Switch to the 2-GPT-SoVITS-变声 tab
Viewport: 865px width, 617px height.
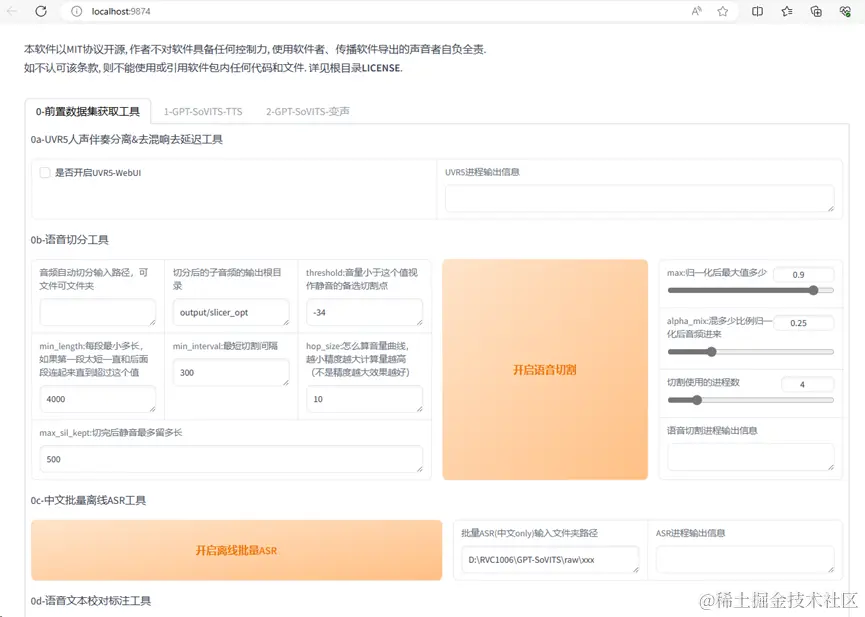308,111
